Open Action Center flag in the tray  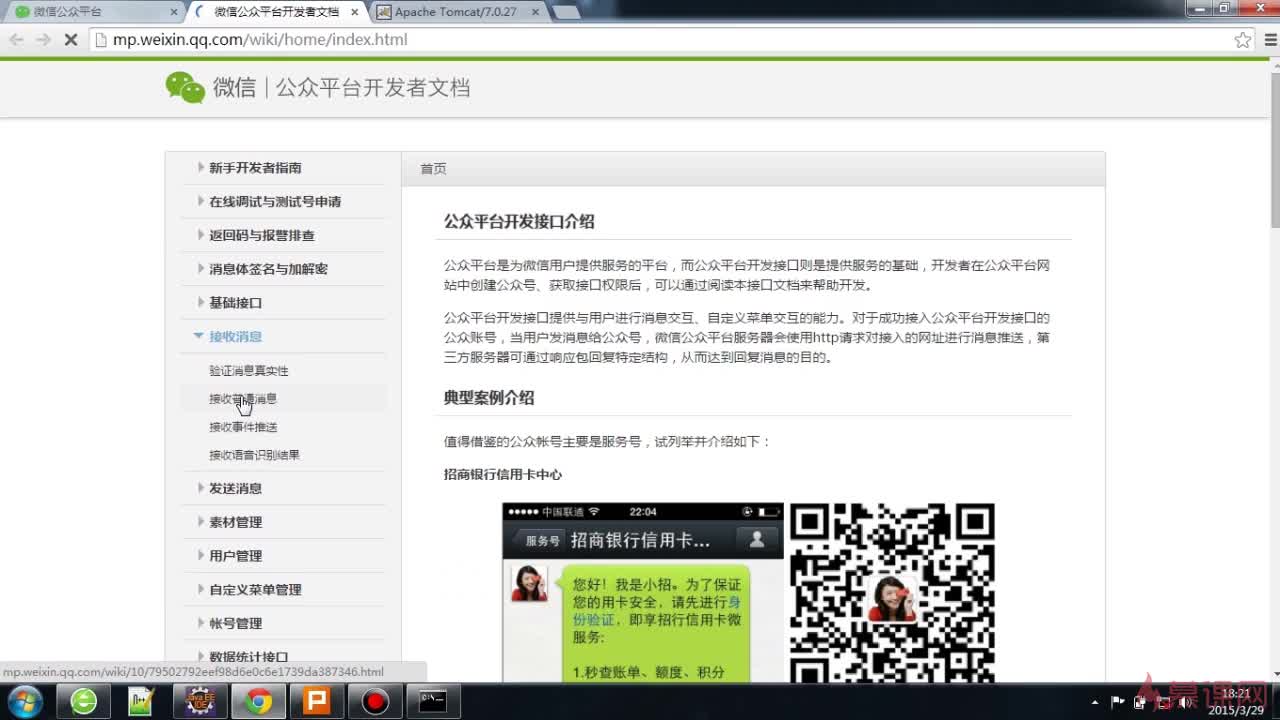(1118, 702)
